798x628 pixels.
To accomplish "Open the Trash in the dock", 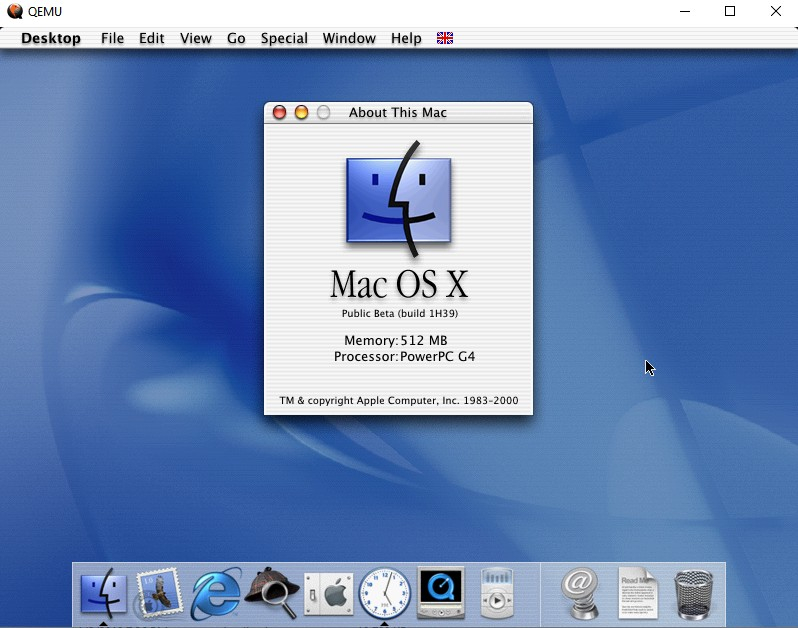I will [x=694, y=594].
